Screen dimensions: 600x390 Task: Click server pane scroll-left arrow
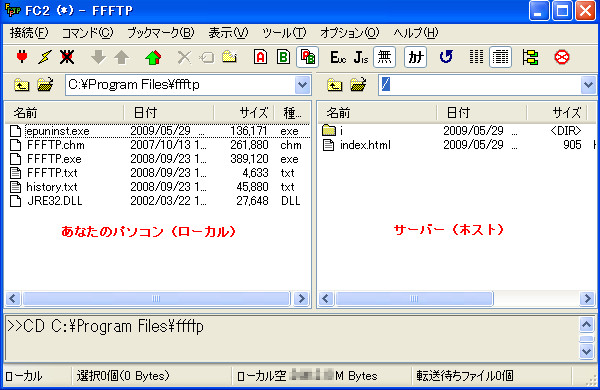[x=326, y=299]
